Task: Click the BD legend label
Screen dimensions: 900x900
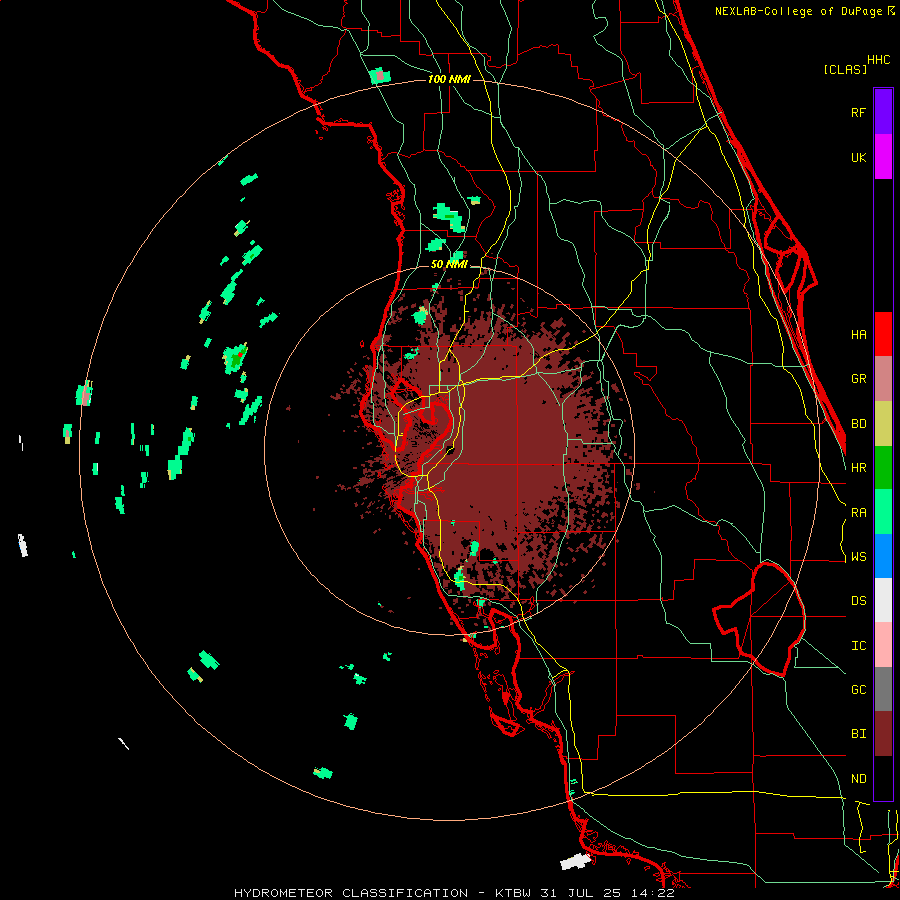Action: coord(858,424)
